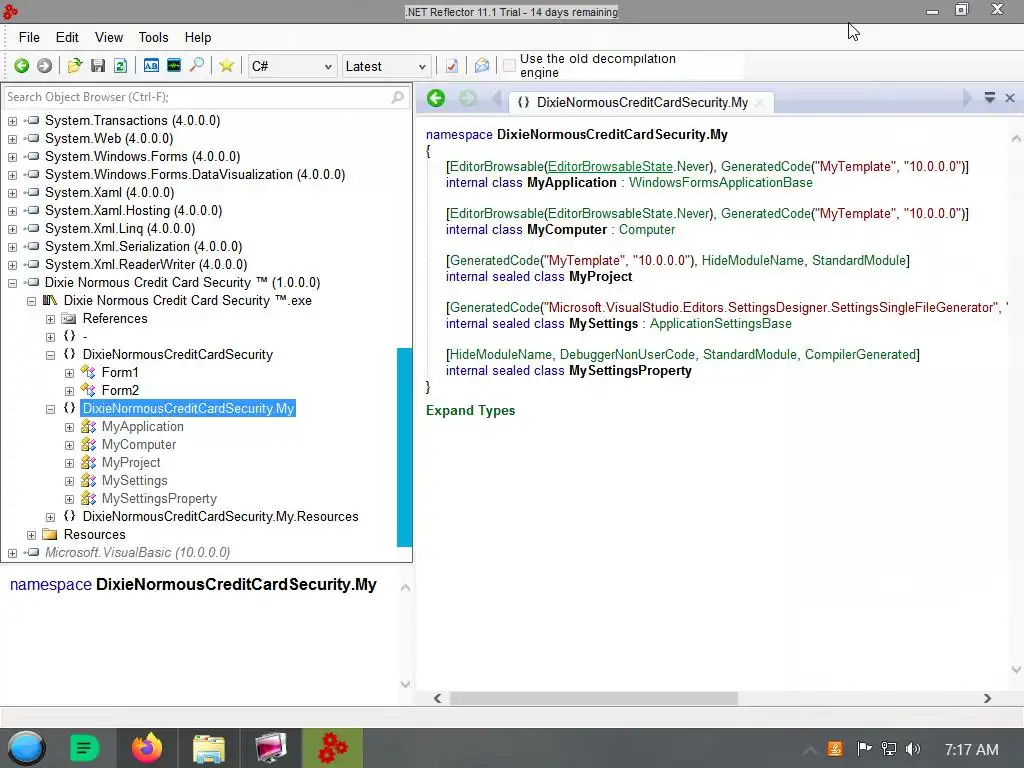Click the volume speaker tray icon
The height and width of the screenshot is (768, 1024).
(x=913, y=749)
